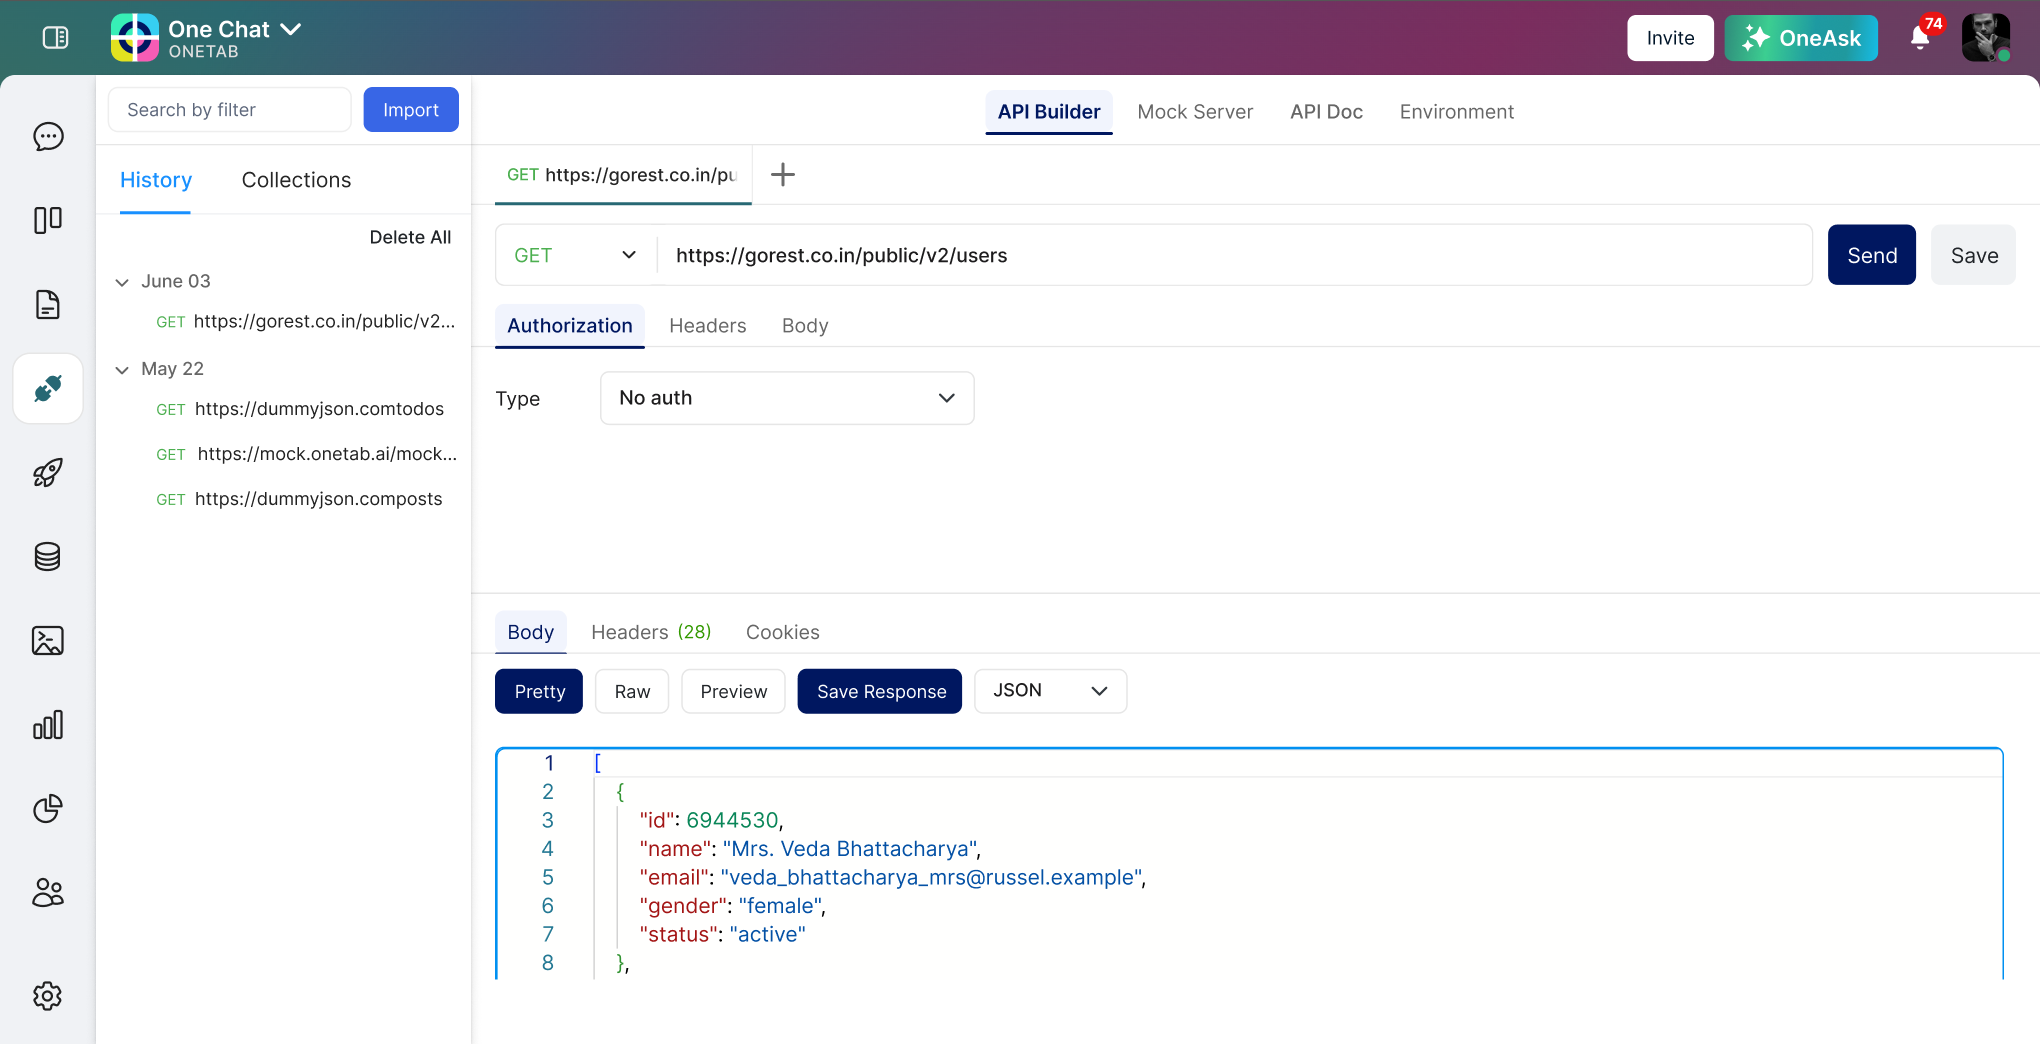
Task: Enable Preview mode for the response body
Action: point(733,691)
